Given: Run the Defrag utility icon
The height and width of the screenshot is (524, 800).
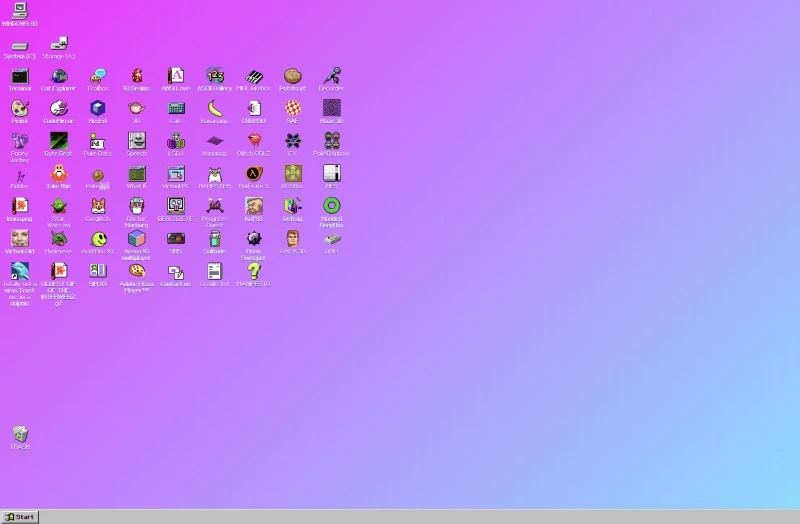Looking at the screenshot, I should coord(292,206).
